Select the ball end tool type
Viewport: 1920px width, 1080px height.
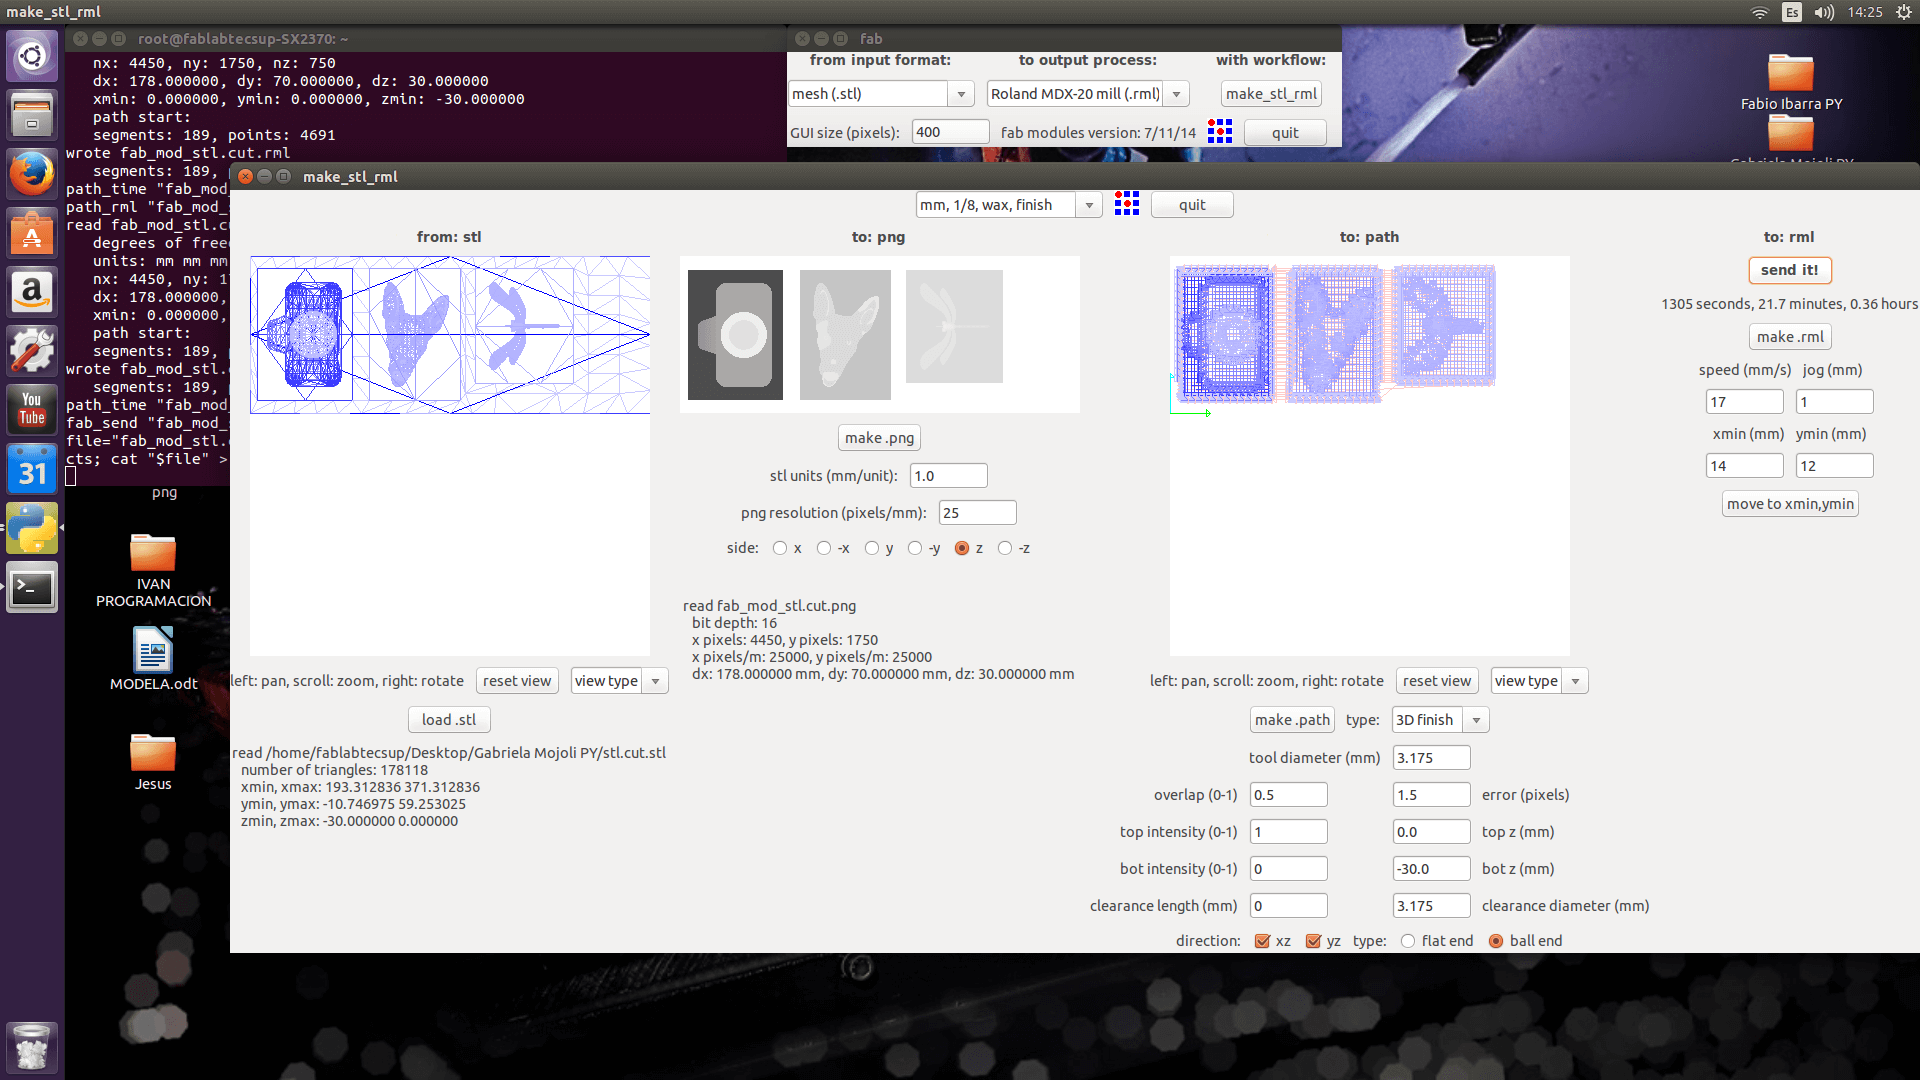coord(1496,941)
